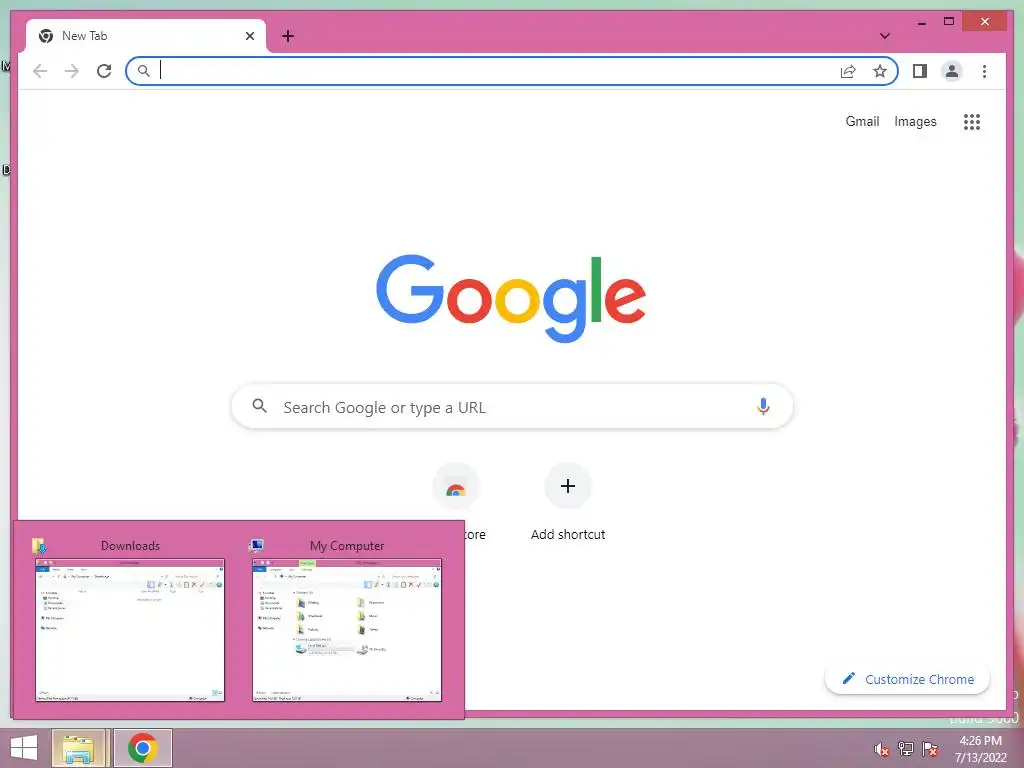Open the Images link
Viewport: 1024px width, 768px height.
coord(915,121)
